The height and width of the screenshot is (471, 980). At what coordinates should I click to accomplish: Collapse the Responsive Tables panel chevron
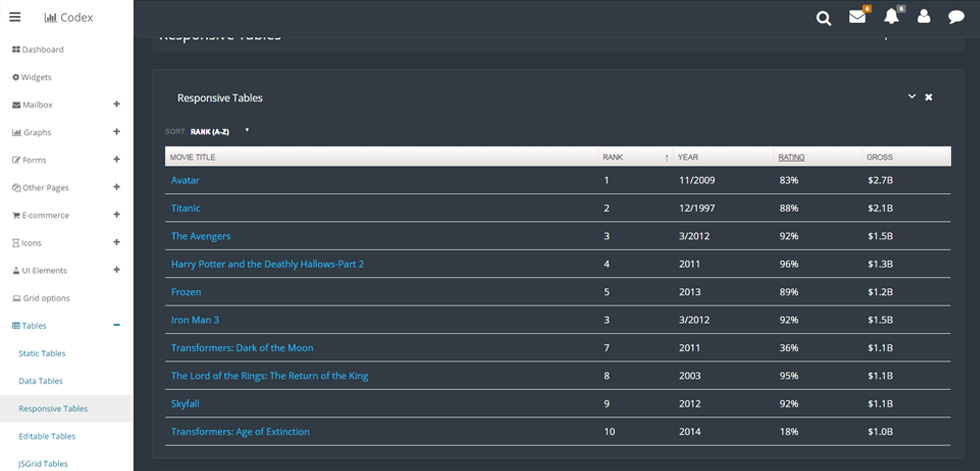911,96
